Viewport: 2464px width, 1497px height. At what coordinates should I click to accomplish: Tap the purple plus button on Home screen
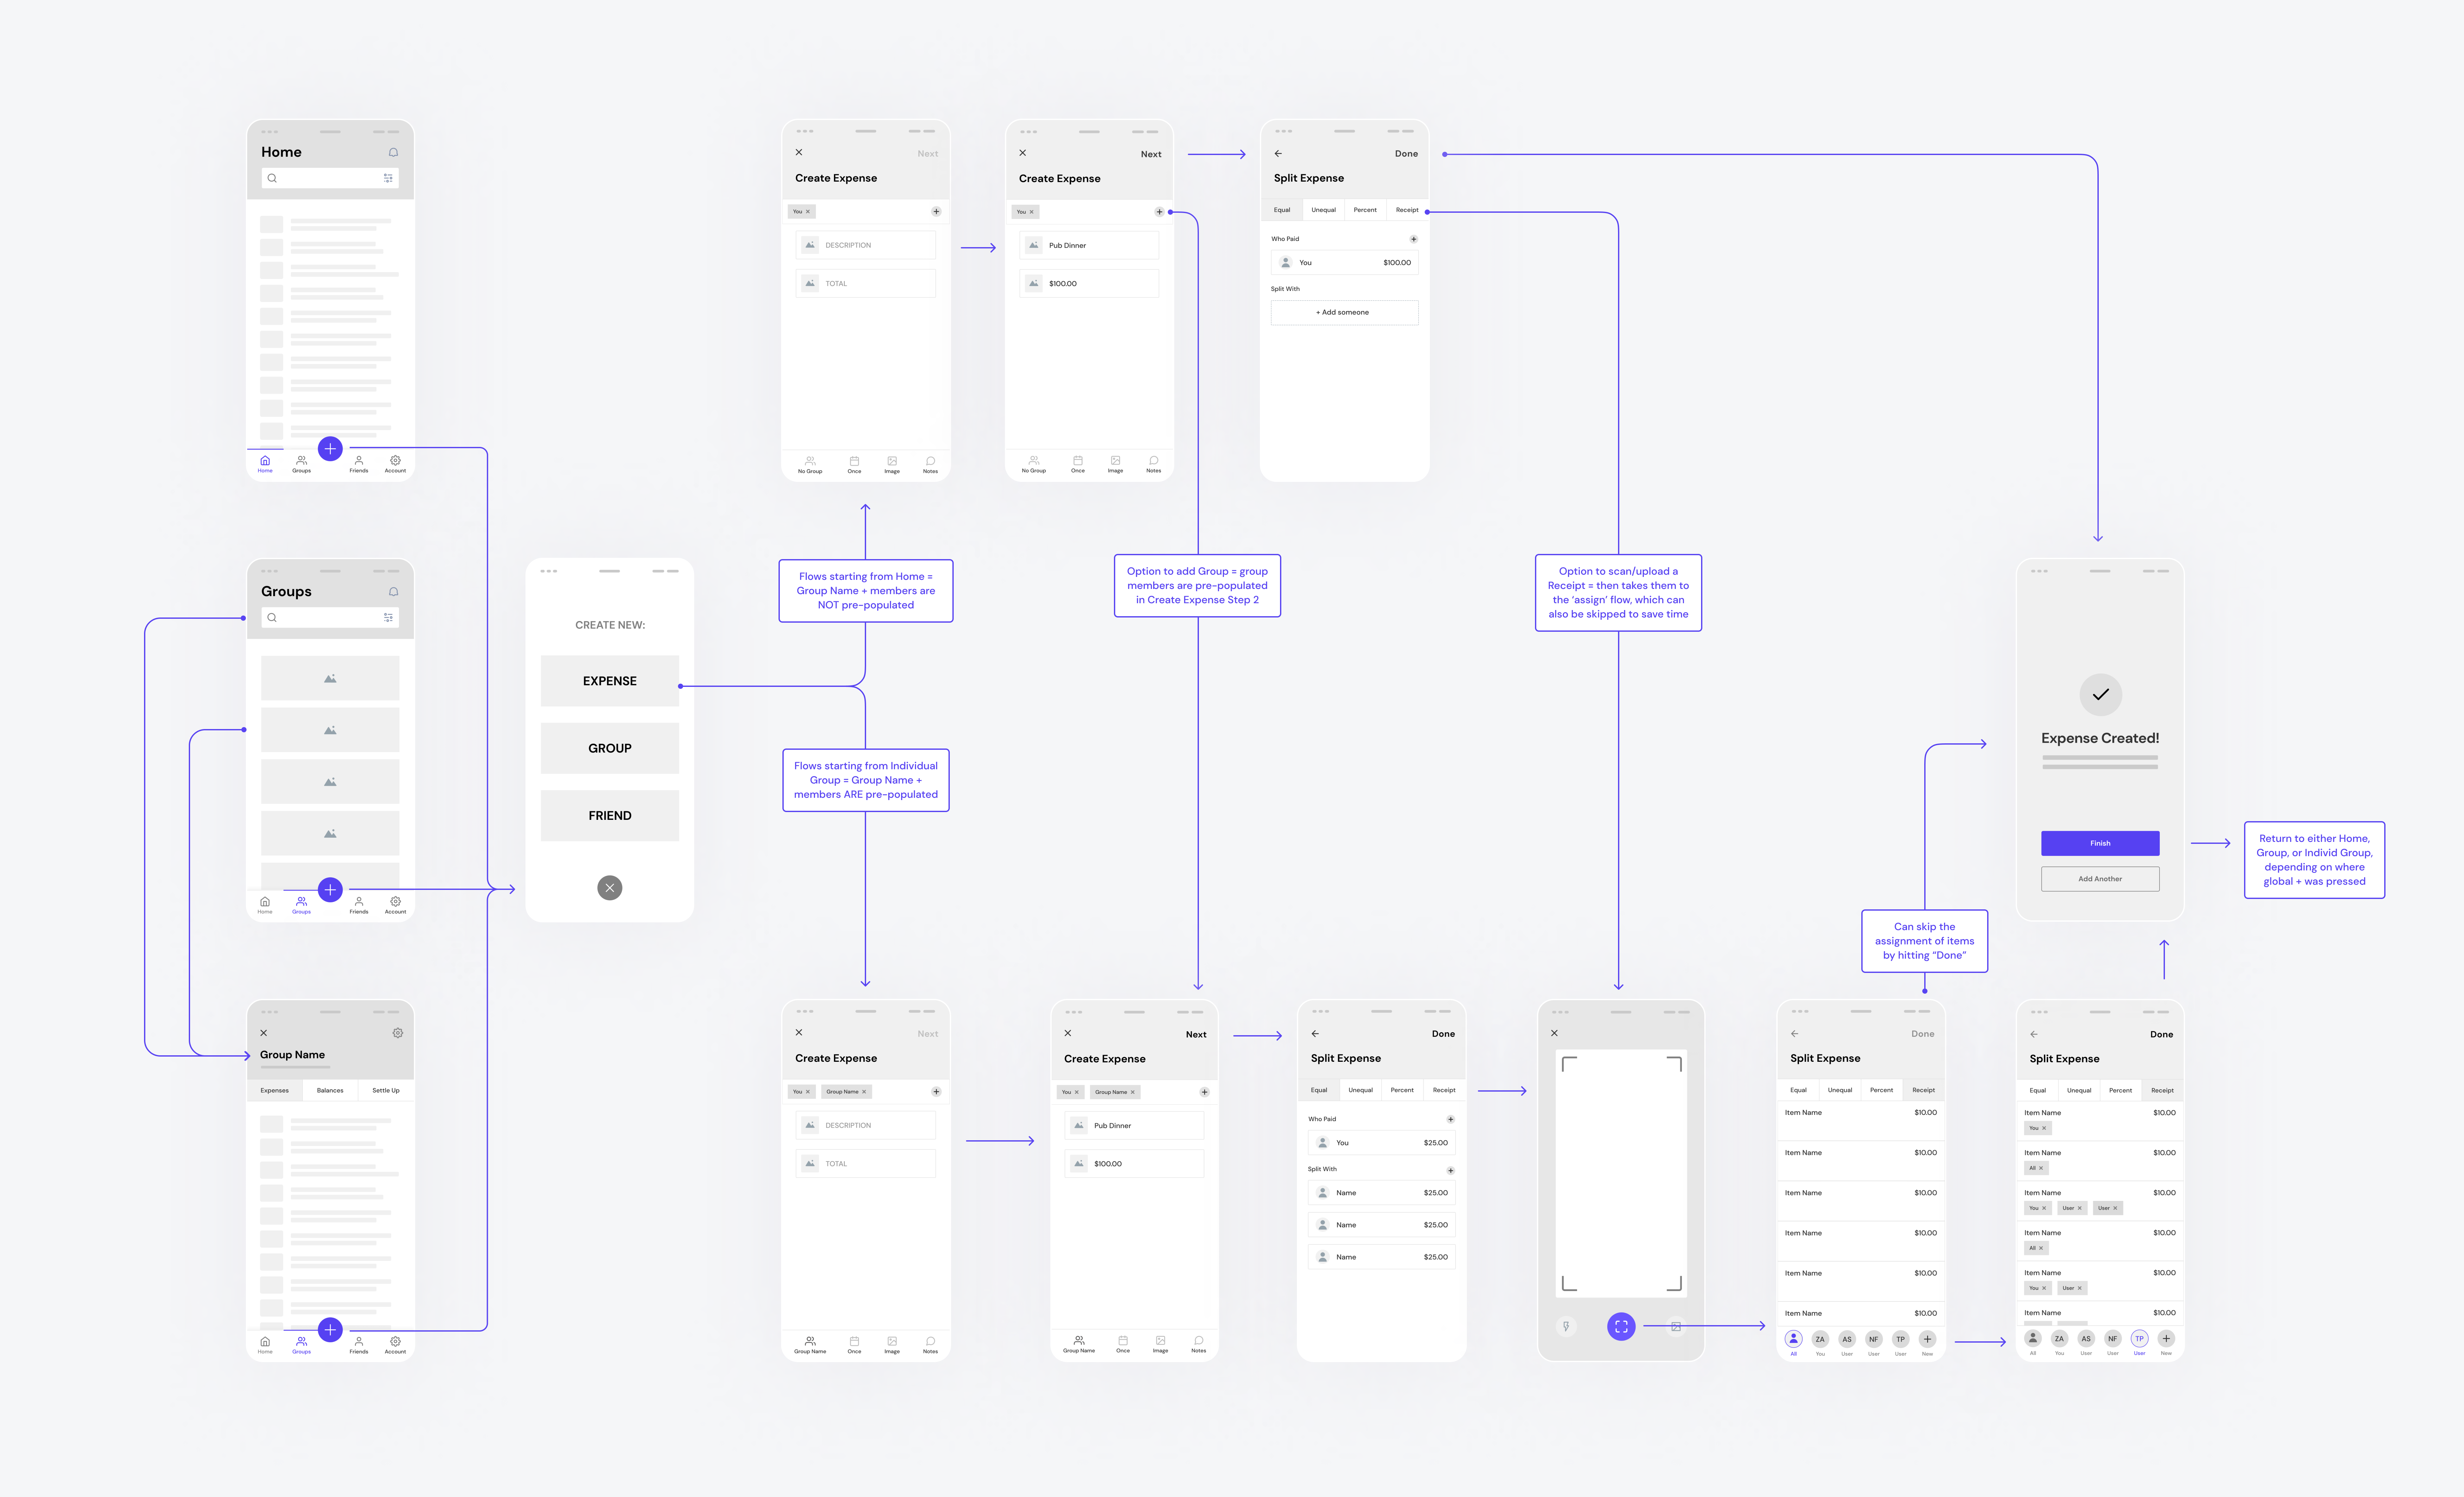pyautogui.click(x=330, y=449)
